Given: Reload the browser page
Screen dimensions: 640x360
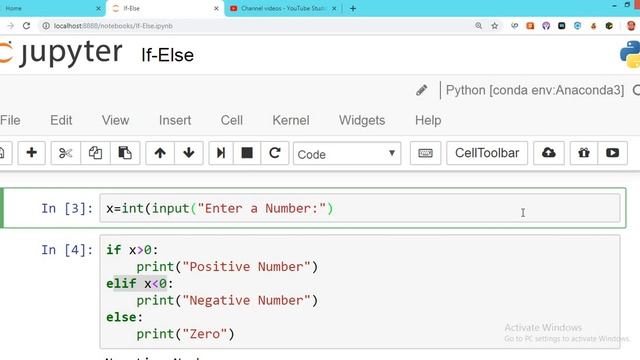Looking at the screenshot, I should coord(27,26).
